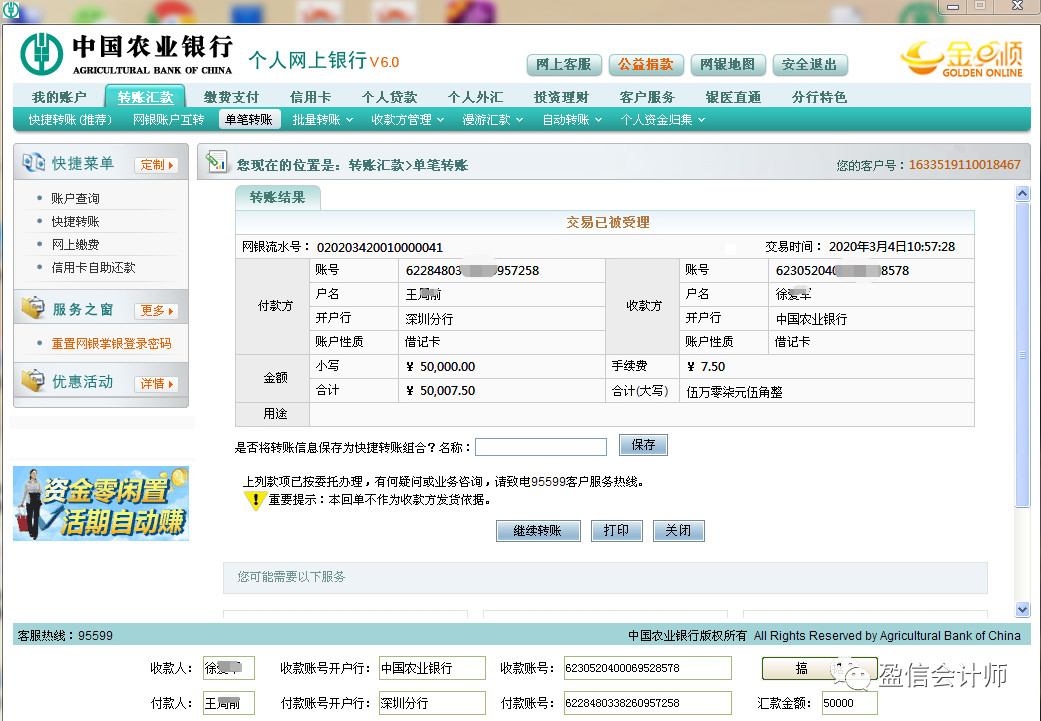Expand the 收款方管理 submenu
Image resolution: width=1041 pixels, height=721 pixels.
coord(407,120)
